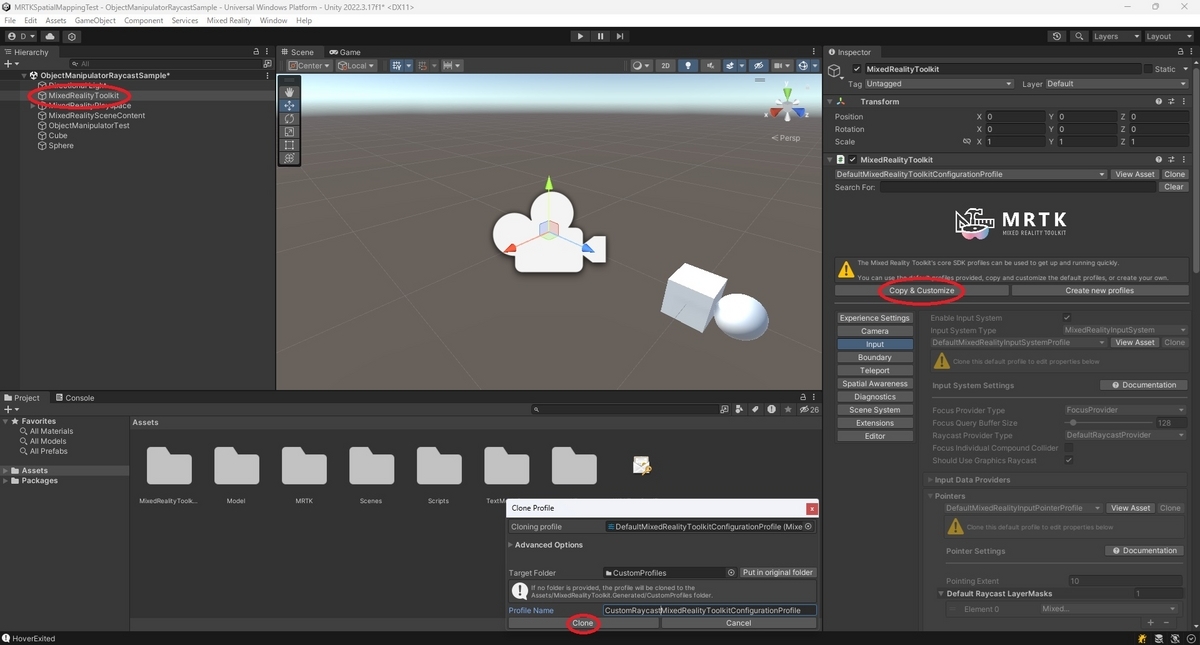Toggle MixedRealityToolkit GameObject active checkbox

tap(857, 69)
